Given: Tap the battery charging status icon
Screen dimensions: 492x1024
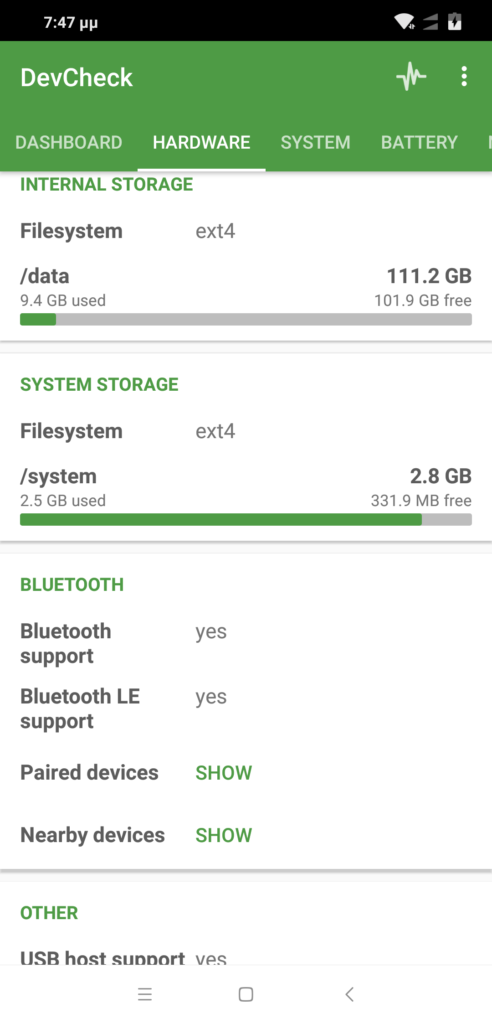Looking at the screenshot, I should [455, 22].
